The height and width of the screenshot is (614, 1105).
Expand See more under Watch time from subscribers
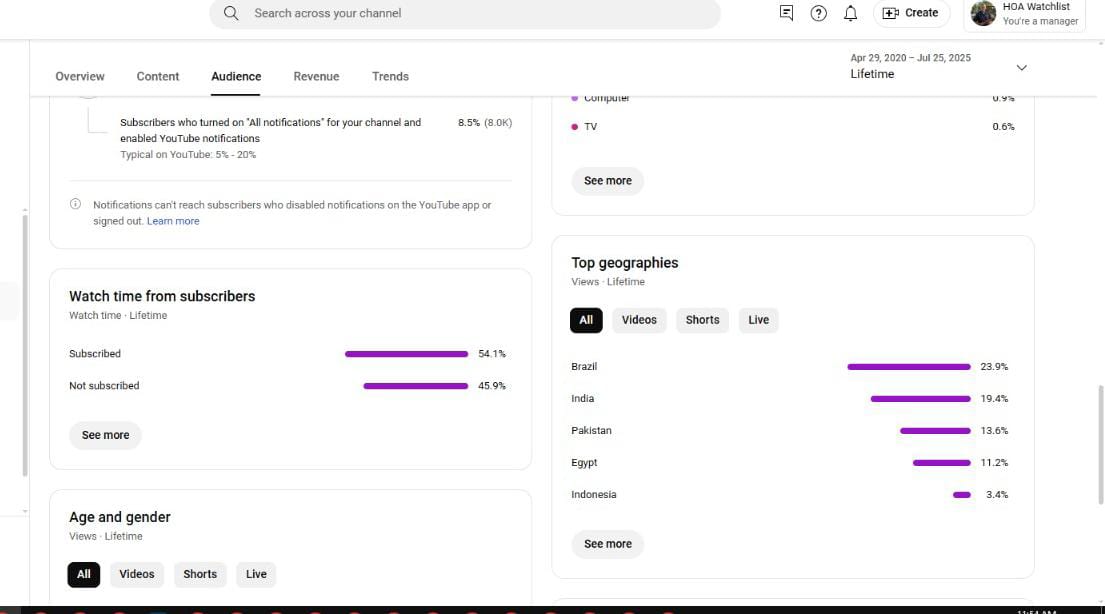105,435
